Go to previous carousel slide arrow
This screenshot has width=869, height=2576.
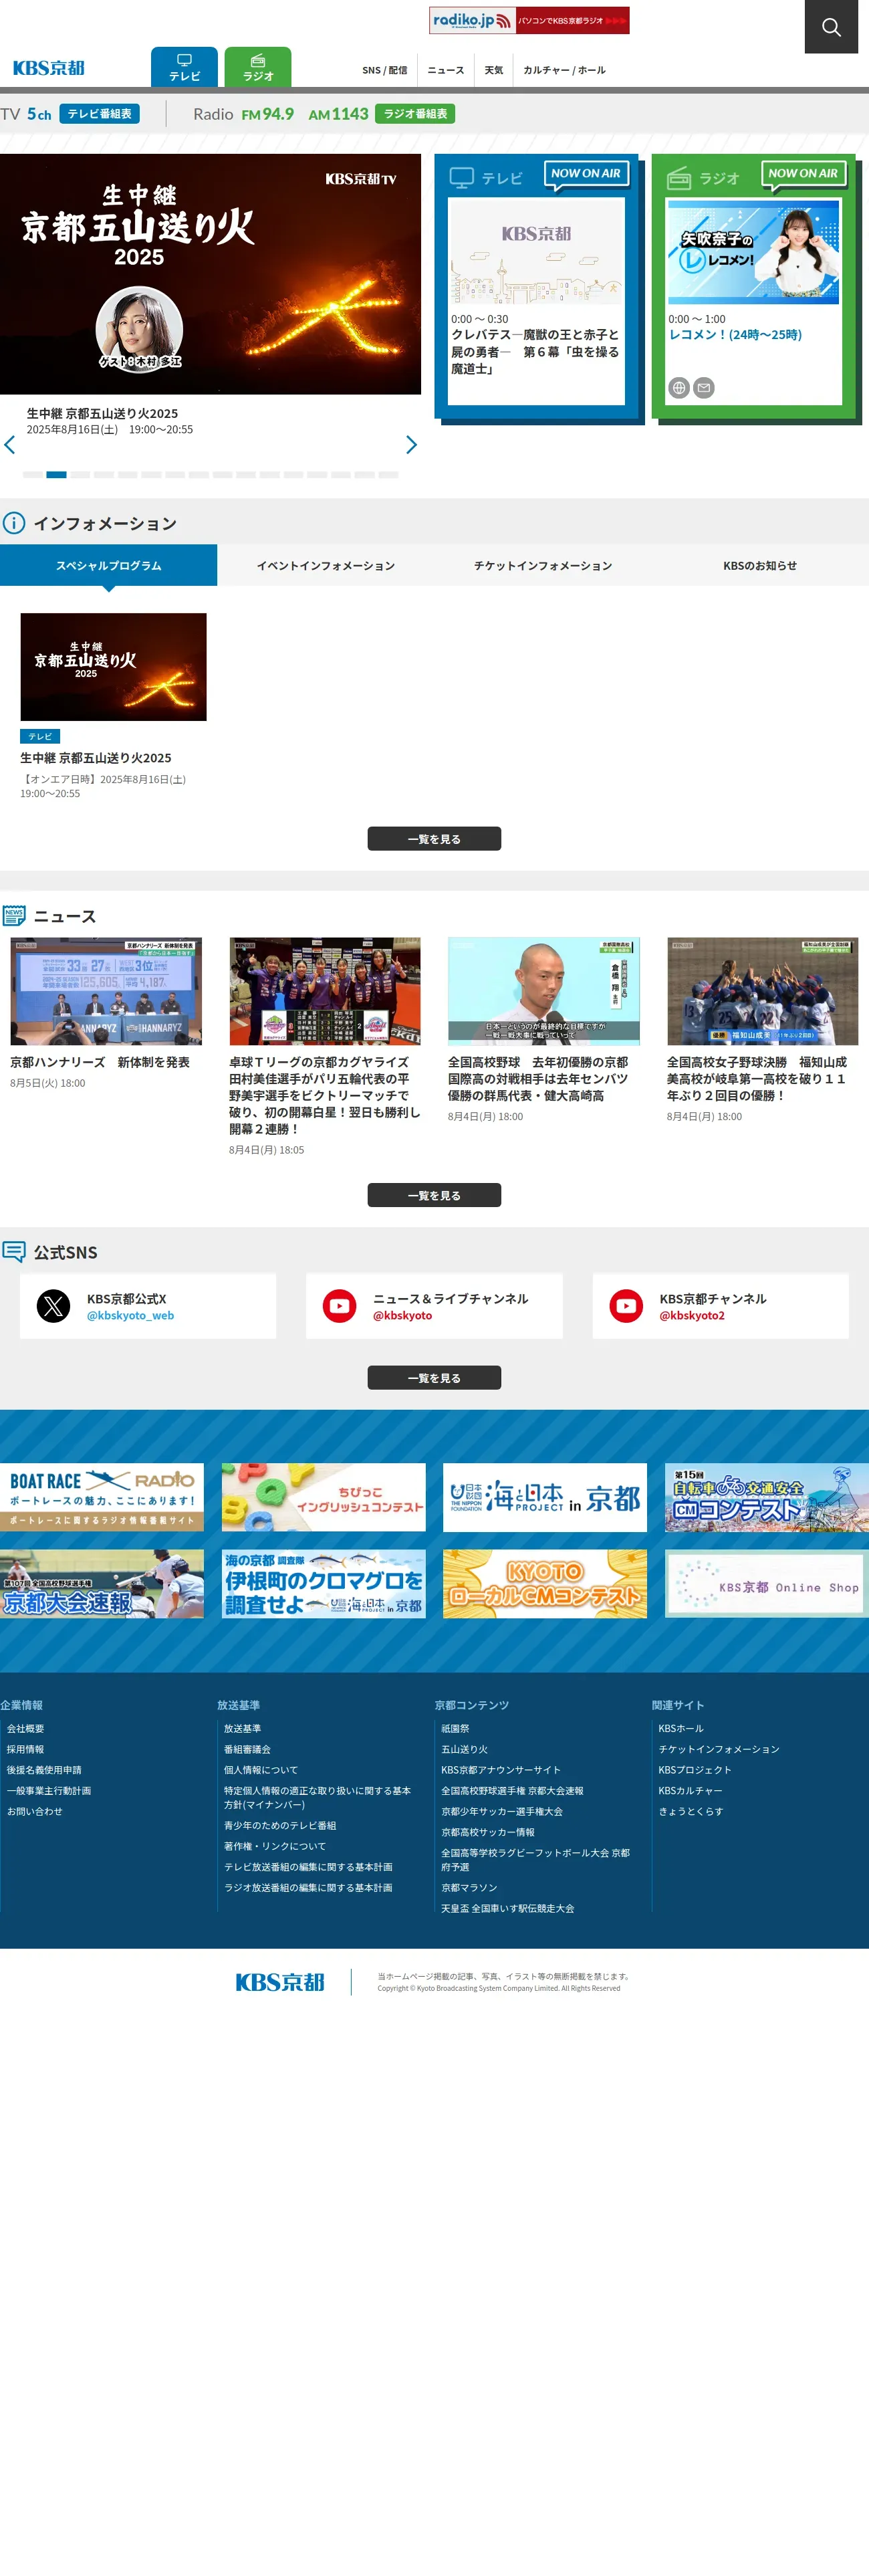pyautogui.click(x=10, y=445)
